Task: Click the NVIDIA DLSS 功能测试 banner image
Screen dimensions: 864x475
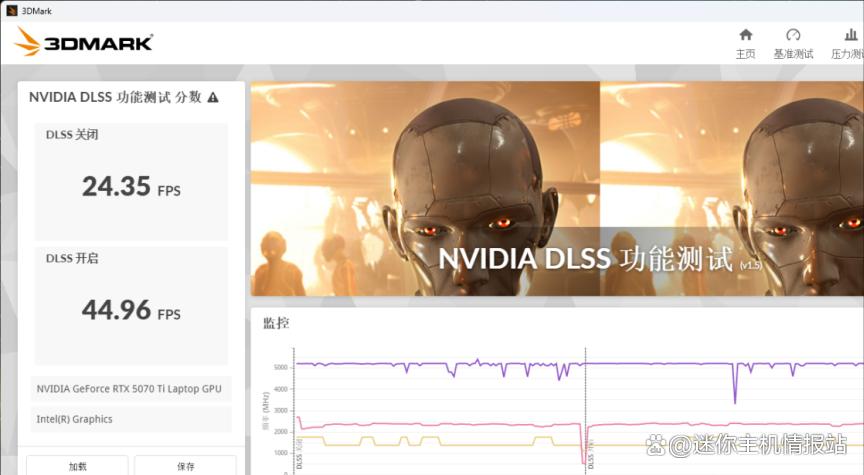Action: (x=557, y=188)
